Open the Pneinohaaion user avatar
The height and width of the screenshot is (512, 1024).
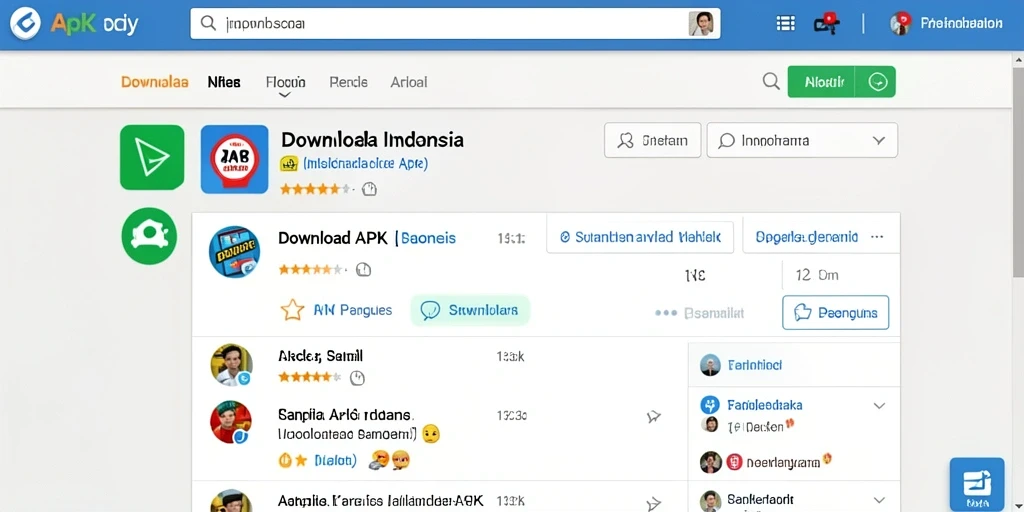(901, 24)
